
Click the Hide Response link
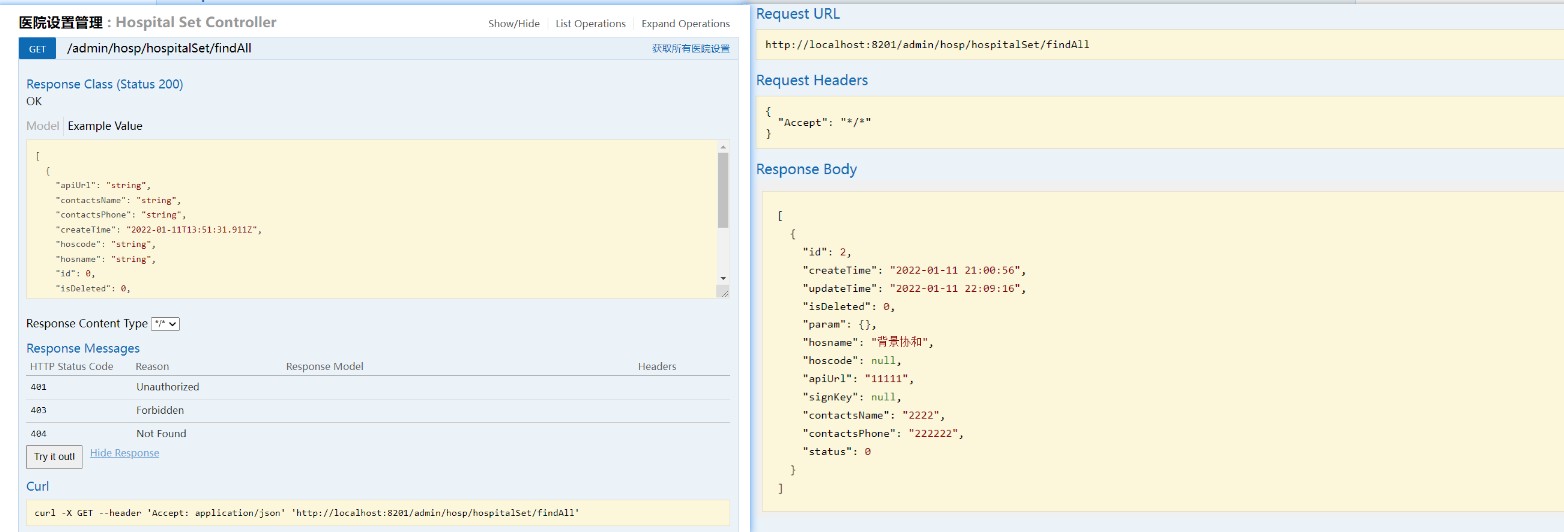[124, 453]
